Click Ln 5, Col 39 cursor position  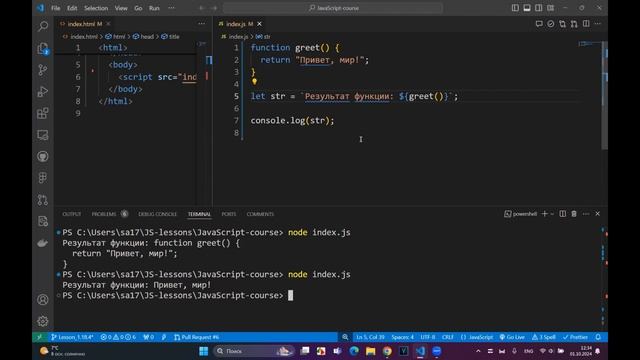[x=370, y=337]
